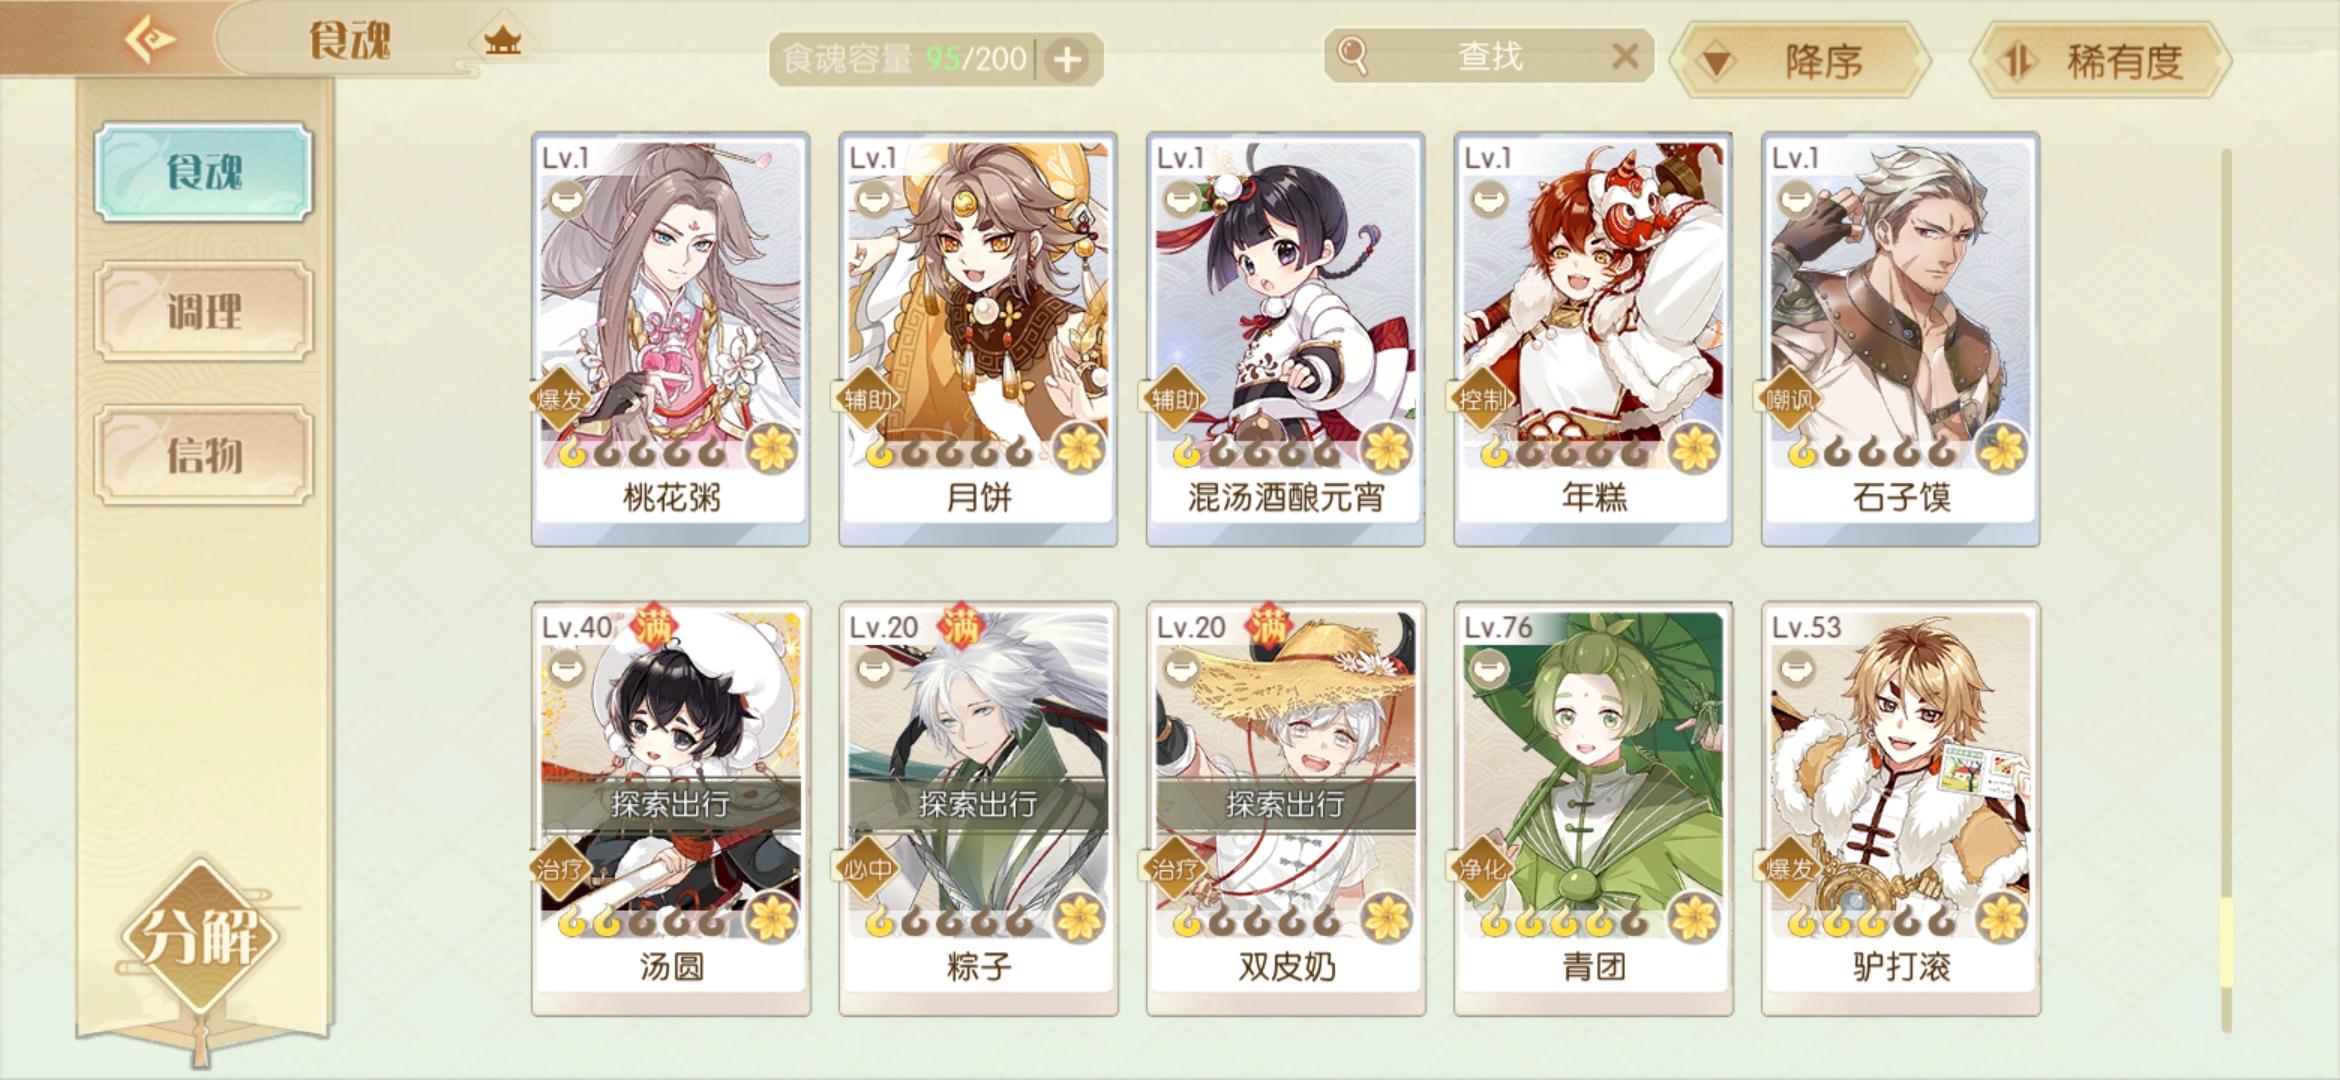Toggle the bowl marker on 年糕 card
The width and height of the screenshot is (2340, 1080).
[x=1488, y=200]
